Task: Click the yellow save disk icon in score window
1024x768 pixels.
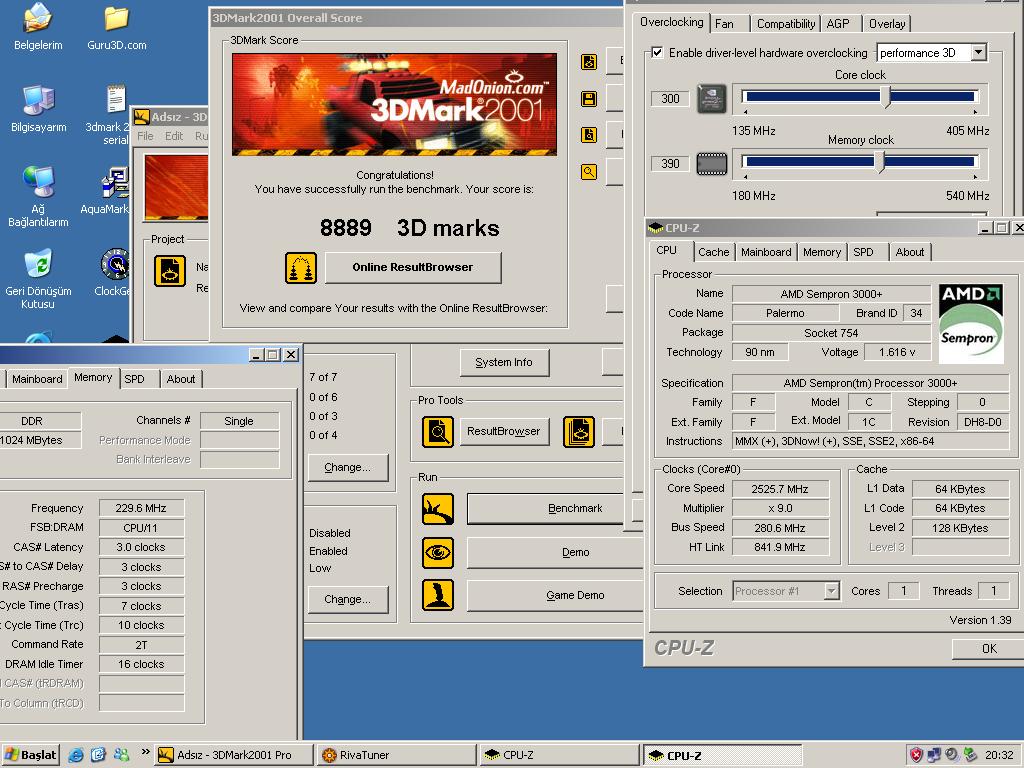Action: (588, 99)
